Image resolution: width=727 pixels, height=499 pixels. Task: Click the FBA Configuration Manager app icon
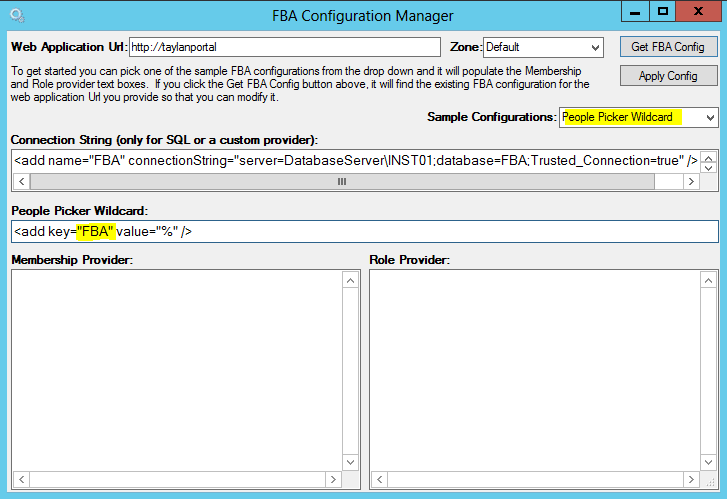(17, 15)
